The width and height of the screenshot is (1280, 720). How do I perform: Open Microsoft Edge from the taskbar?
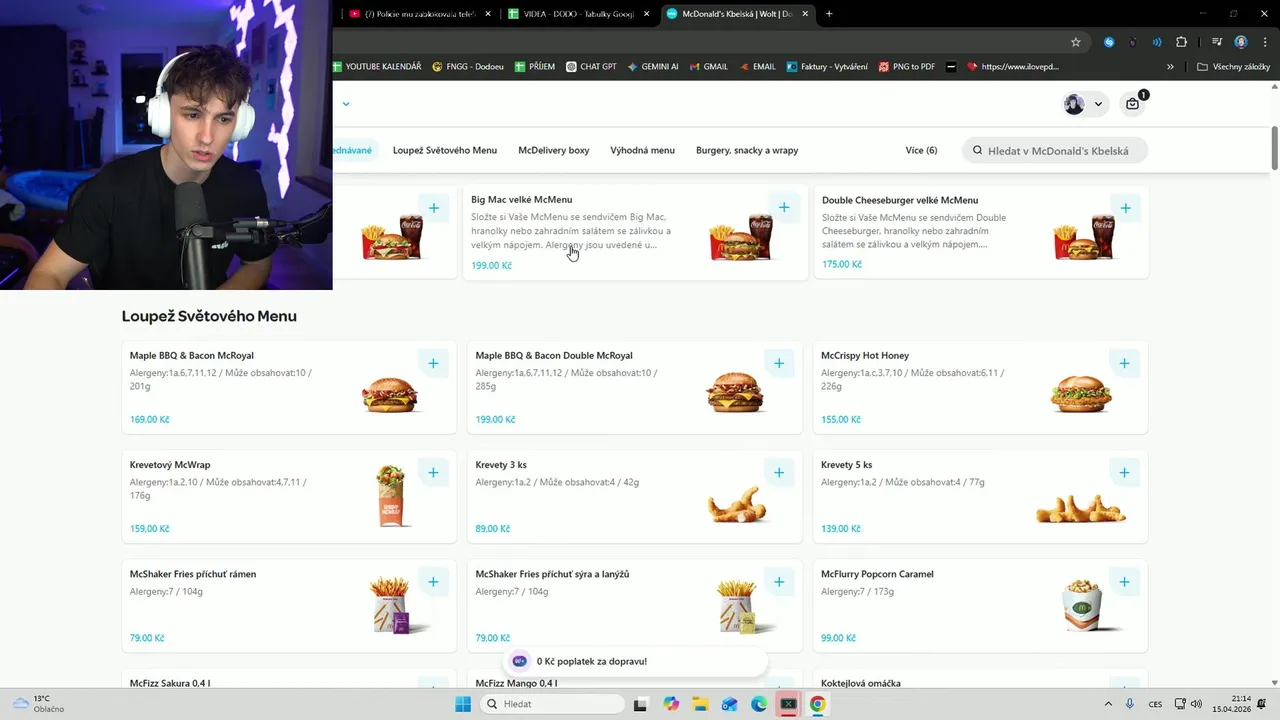pos(759,704)
